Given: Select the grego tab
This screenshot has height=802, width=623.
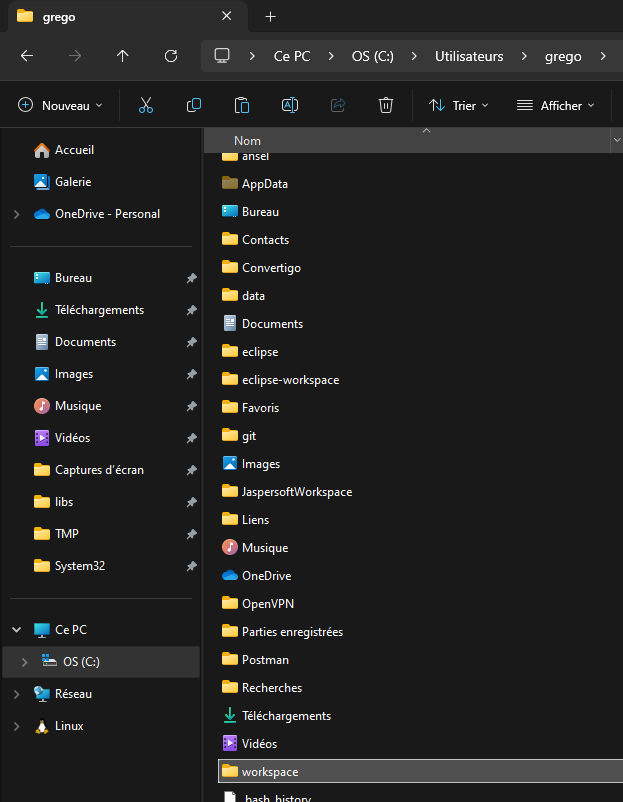Looking at the screenshot, I should [x=110, y=17].
